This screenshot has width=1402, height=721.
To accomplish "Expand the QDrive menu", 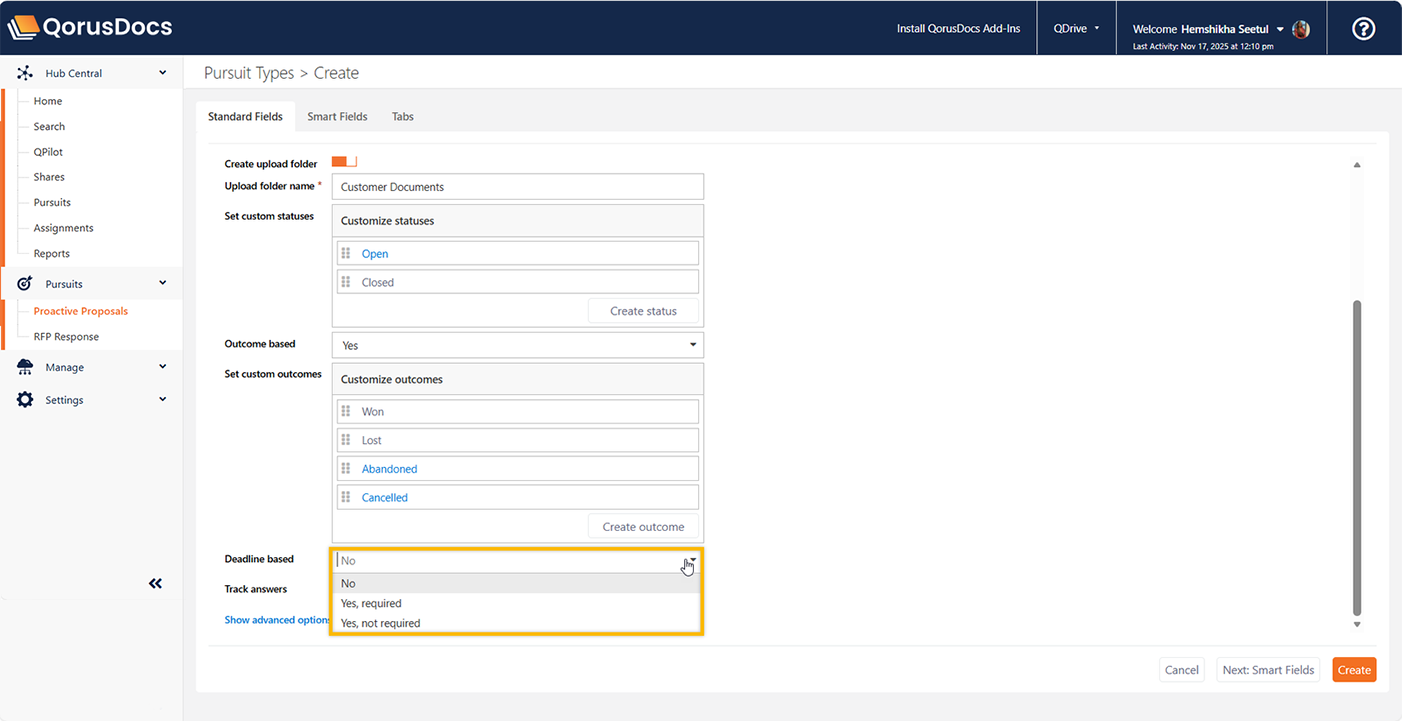I will pyautogui.click(x=1076, y=29).
